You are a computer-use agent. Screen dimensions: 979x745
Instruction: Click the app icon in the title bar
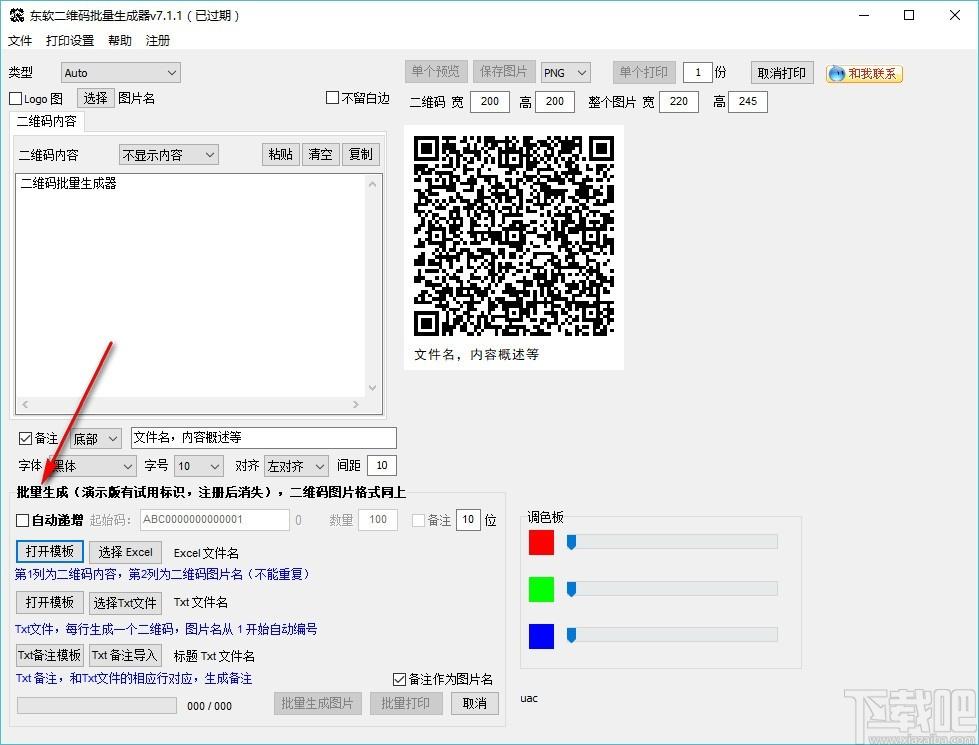(x=17, y=15)
